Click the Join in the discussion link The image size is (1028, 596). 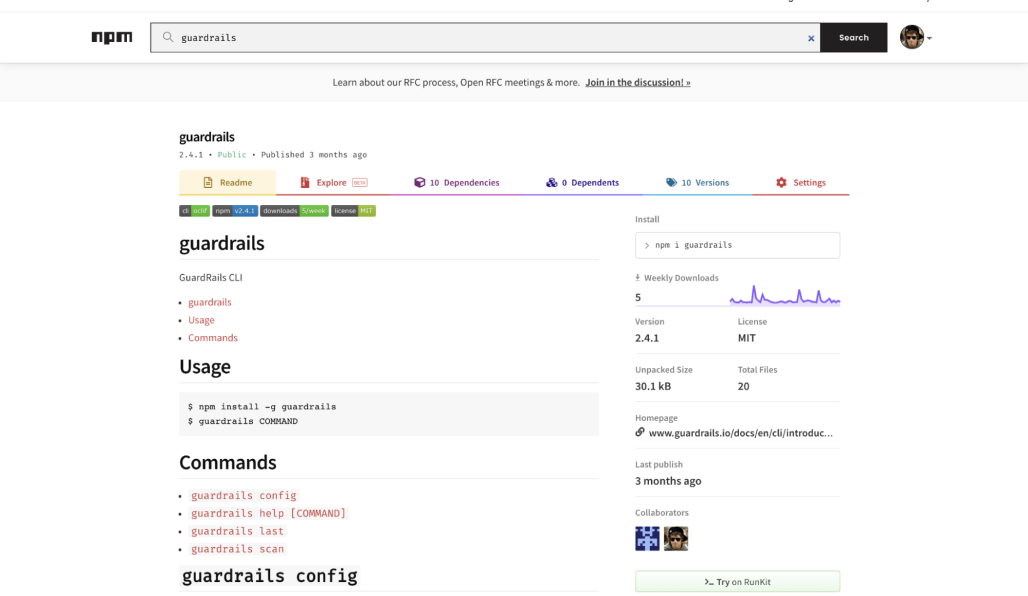[638, 82]
